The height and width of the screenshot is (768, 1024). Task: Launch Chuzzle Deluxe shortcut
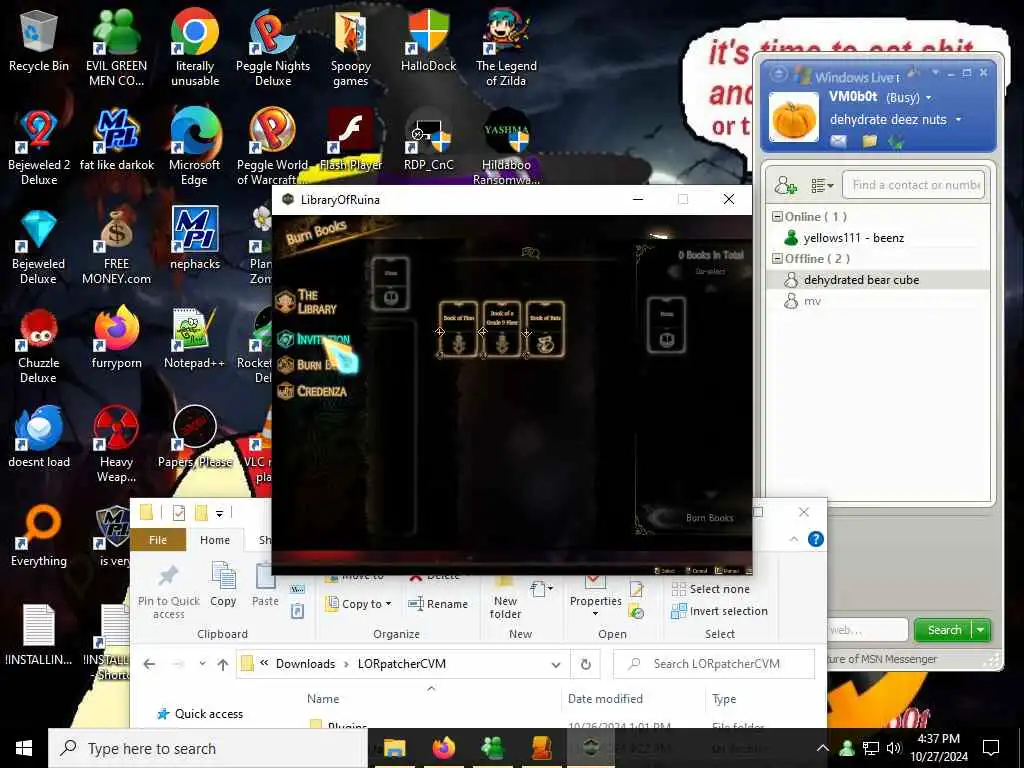(x=39, y=346)
